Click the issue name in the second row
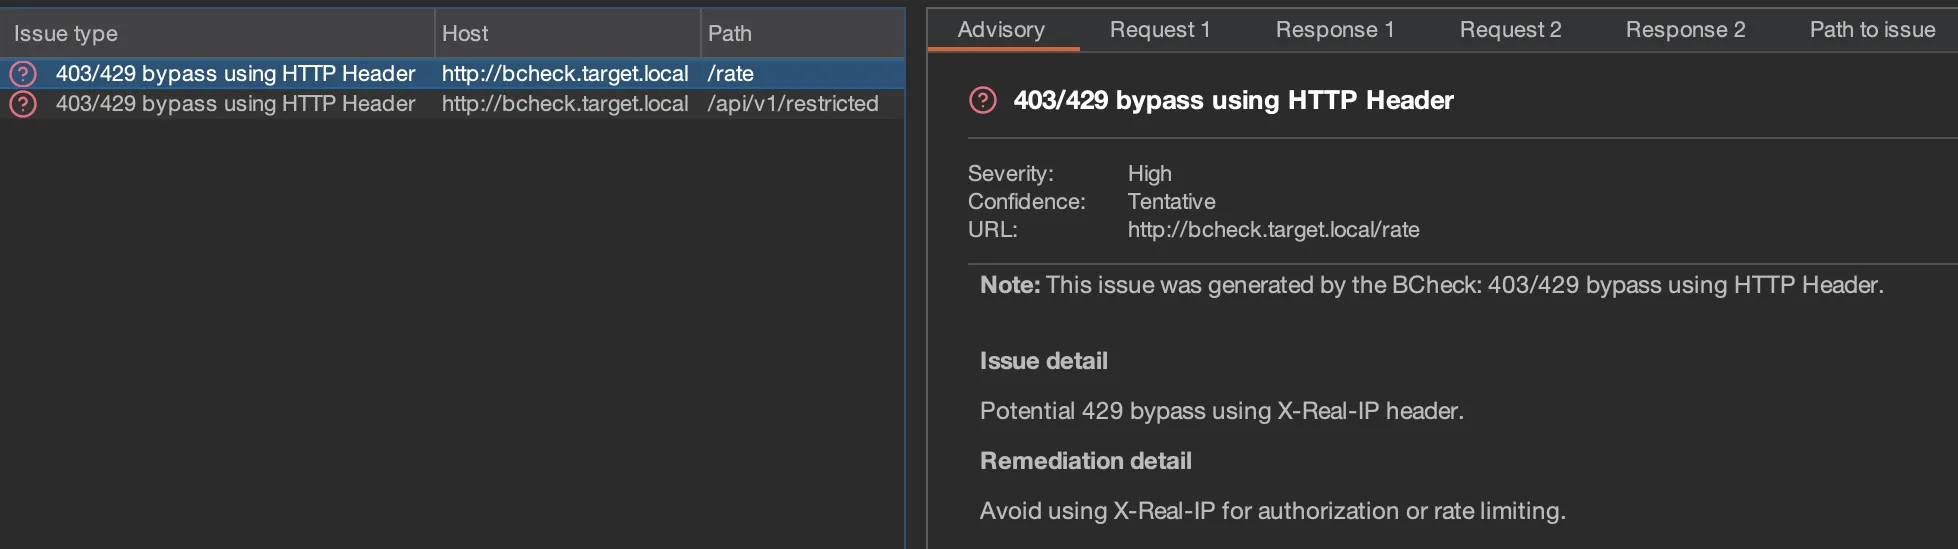Screen dimensions: 1958x549 [235, 104]
